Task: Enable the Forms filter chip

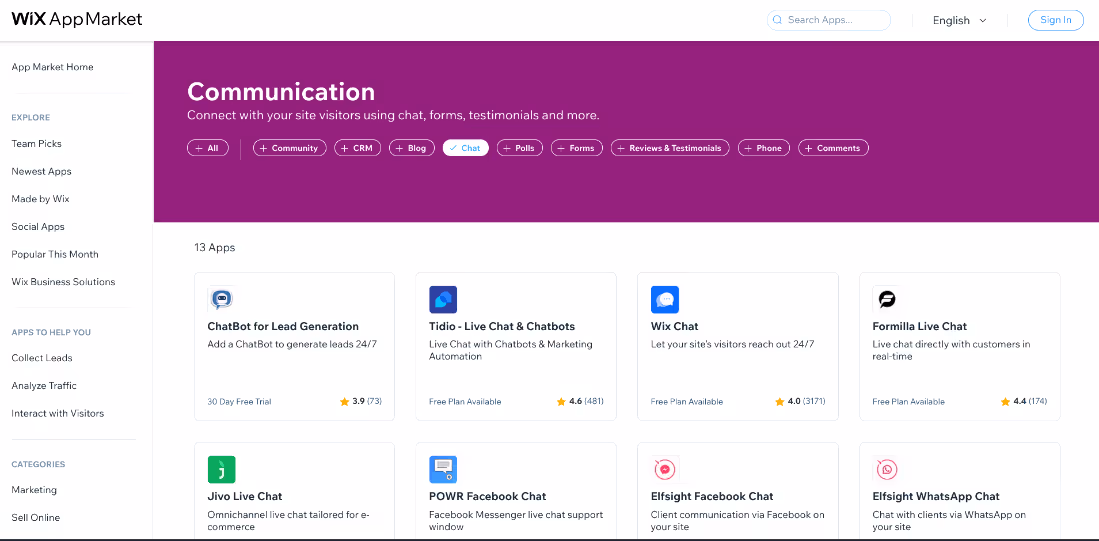Action: 577,148
